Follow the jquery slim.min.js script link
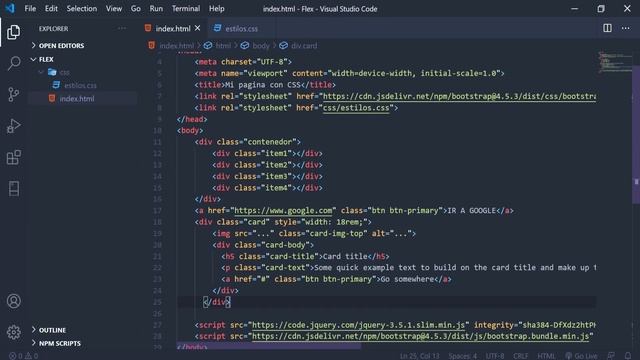The width and height of the screenshot is (640, 360). click(x=358, y=325)
